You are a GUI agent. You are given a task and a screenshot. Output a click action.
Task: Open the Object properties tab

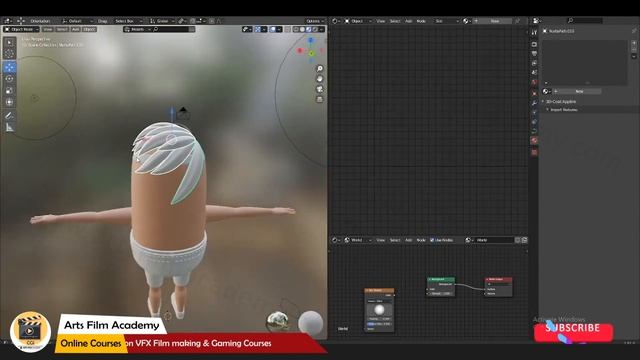[534, 93]
